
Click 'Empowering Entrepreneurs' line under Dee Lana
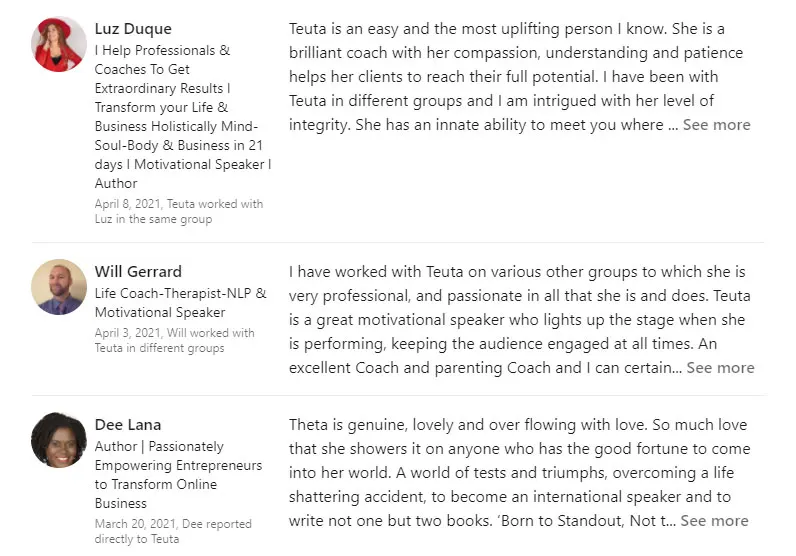tap(178, 465)
